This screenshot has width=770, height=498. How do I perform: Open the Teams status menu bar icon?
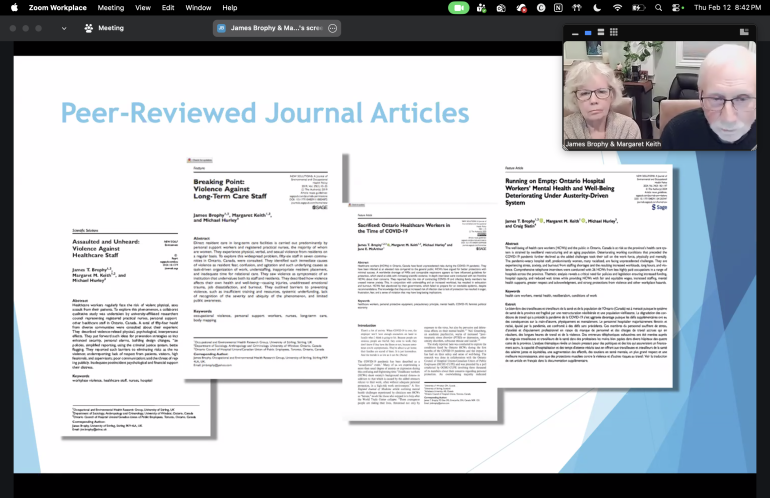tap(481, 7)
